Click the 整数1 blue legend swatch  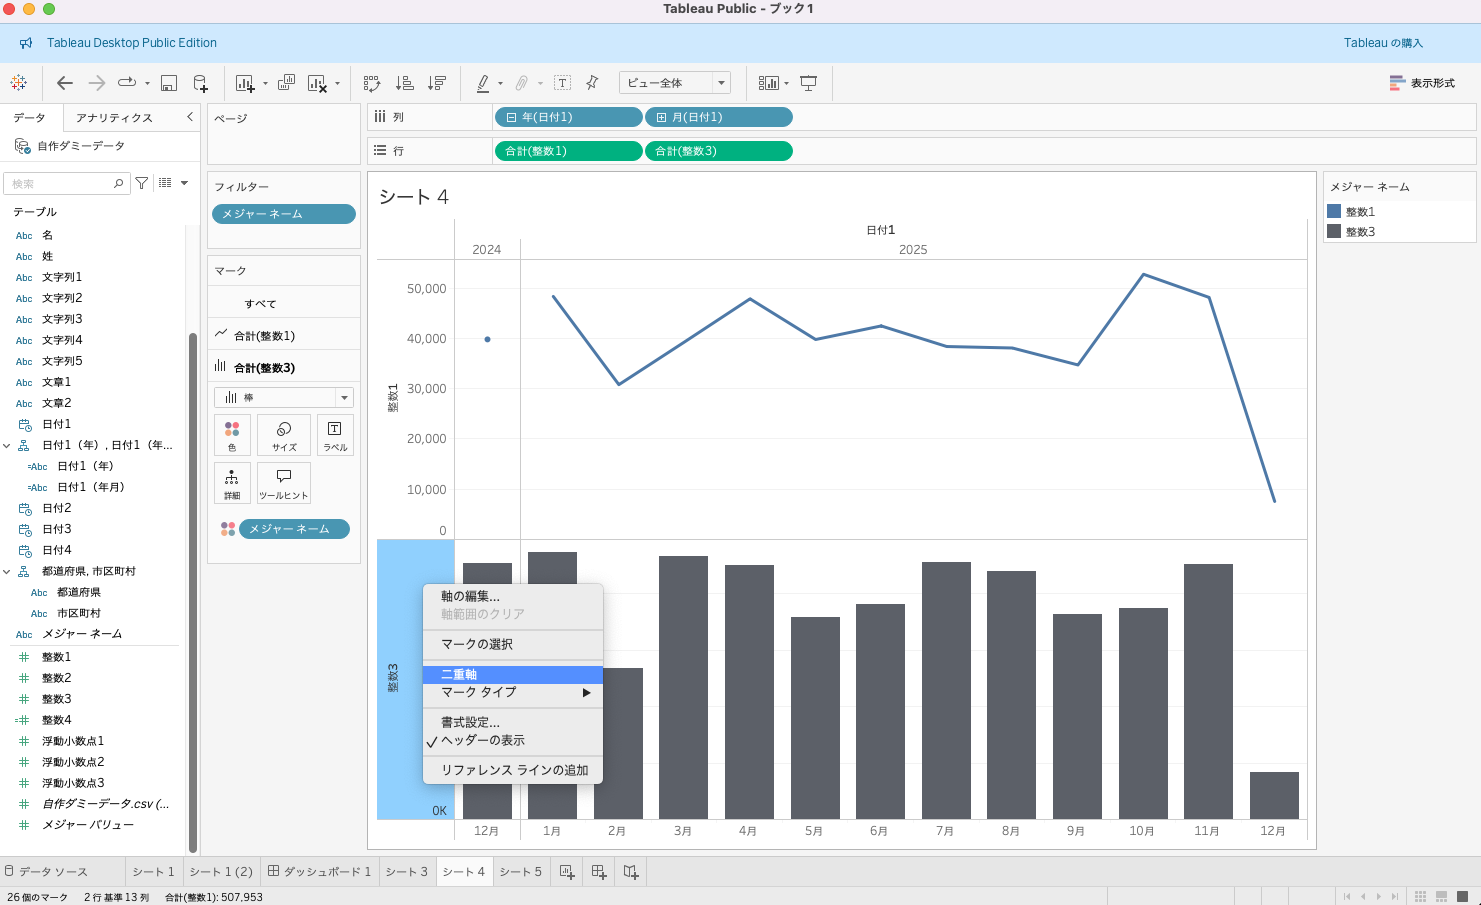(x=1334, y=212)
